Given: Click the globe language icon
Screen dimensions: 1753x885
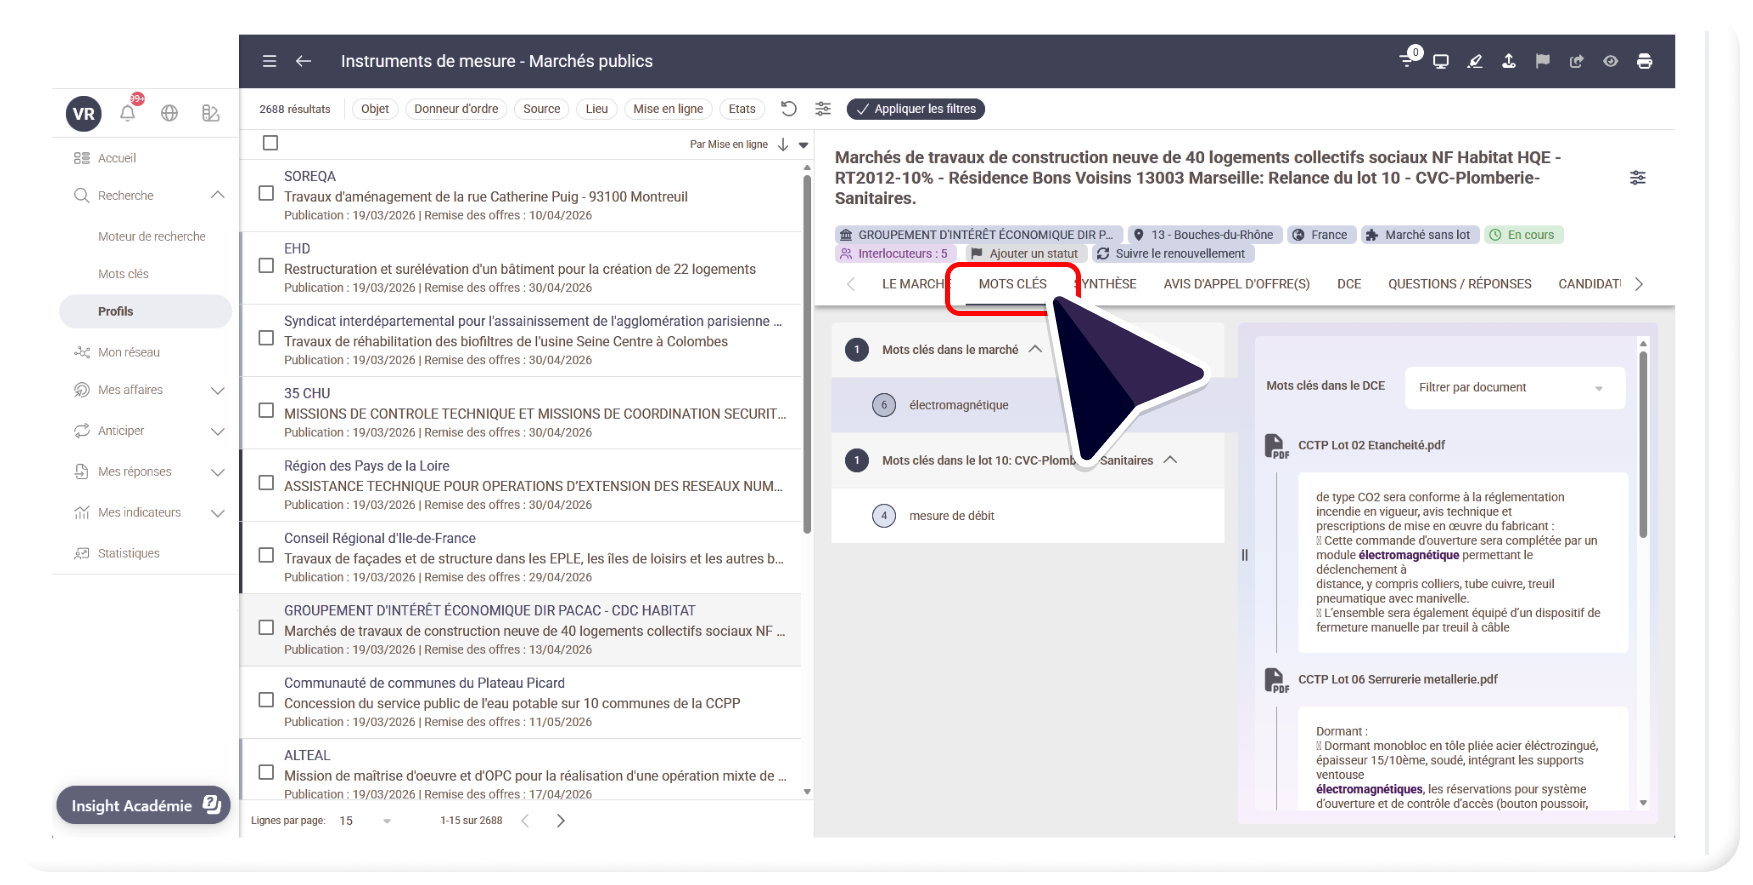Looking at the screenshot, I should [170, 113].
